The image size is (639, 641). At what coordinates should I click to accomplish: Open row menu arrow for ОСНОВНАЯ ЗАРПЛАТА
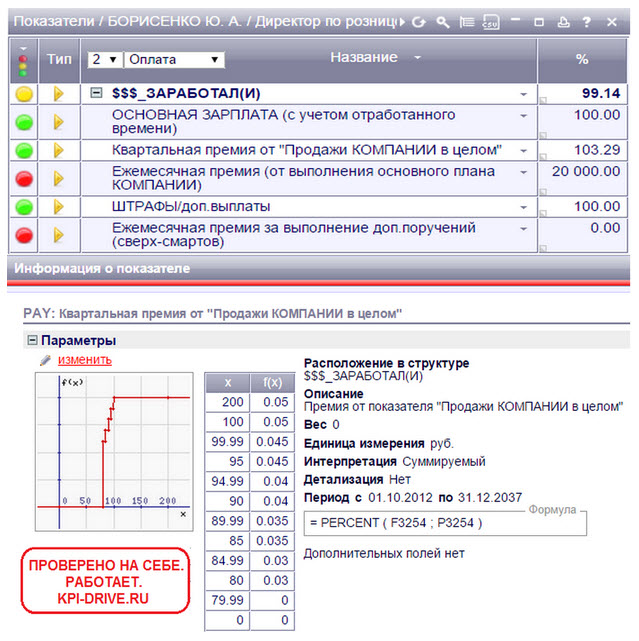[523, 116]
